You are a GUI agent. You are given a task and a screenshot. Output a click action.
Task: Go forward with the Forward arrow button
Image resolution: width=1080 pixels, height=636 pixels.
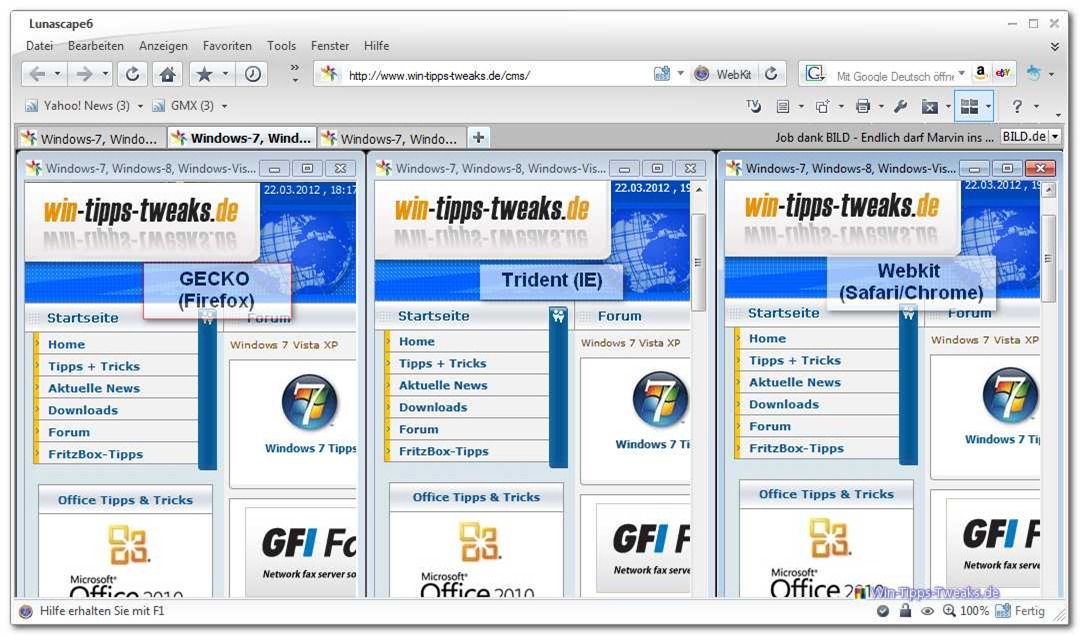pyautogui.click(x=84, y=74)
